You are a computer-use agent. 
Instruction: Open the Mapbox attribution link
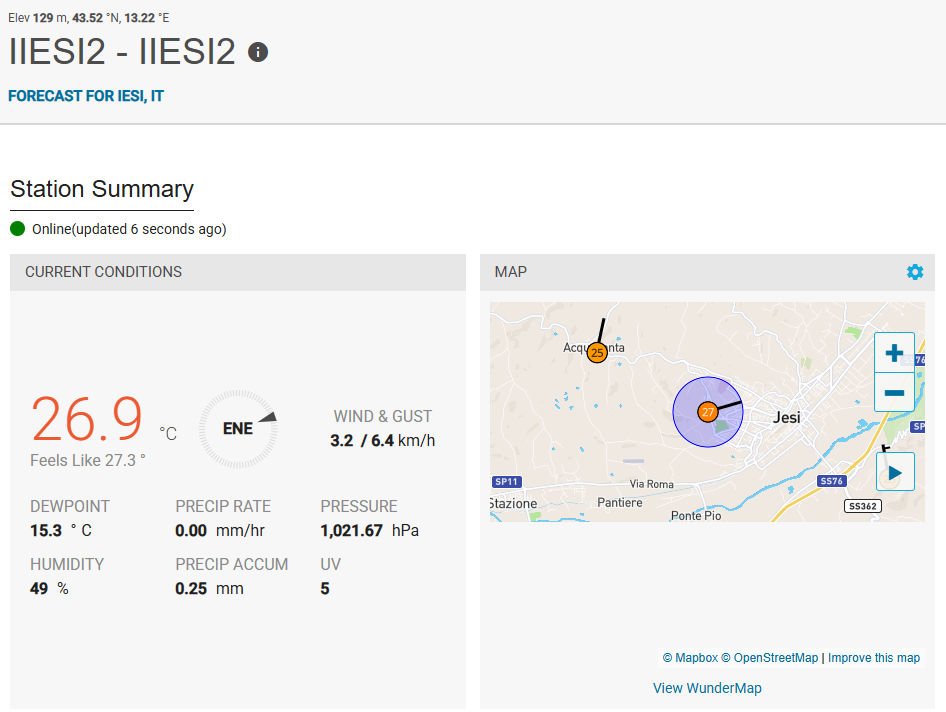690,658
